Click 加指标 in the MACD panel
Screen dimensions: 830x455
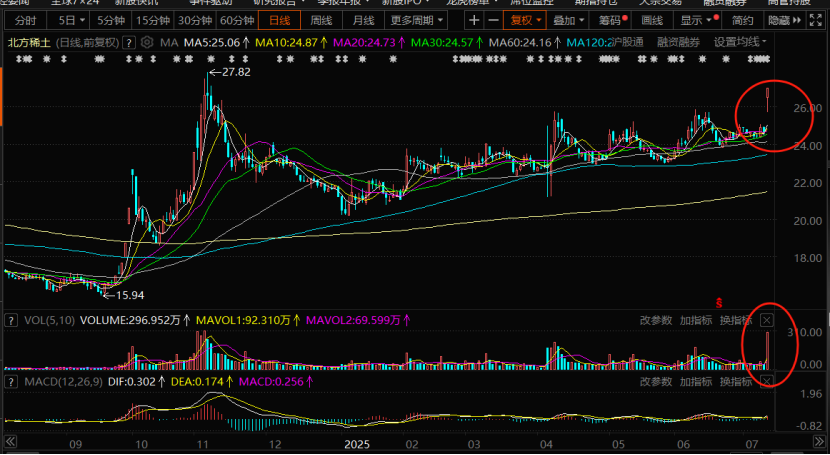pyautogui.click(x=696, y=381)
